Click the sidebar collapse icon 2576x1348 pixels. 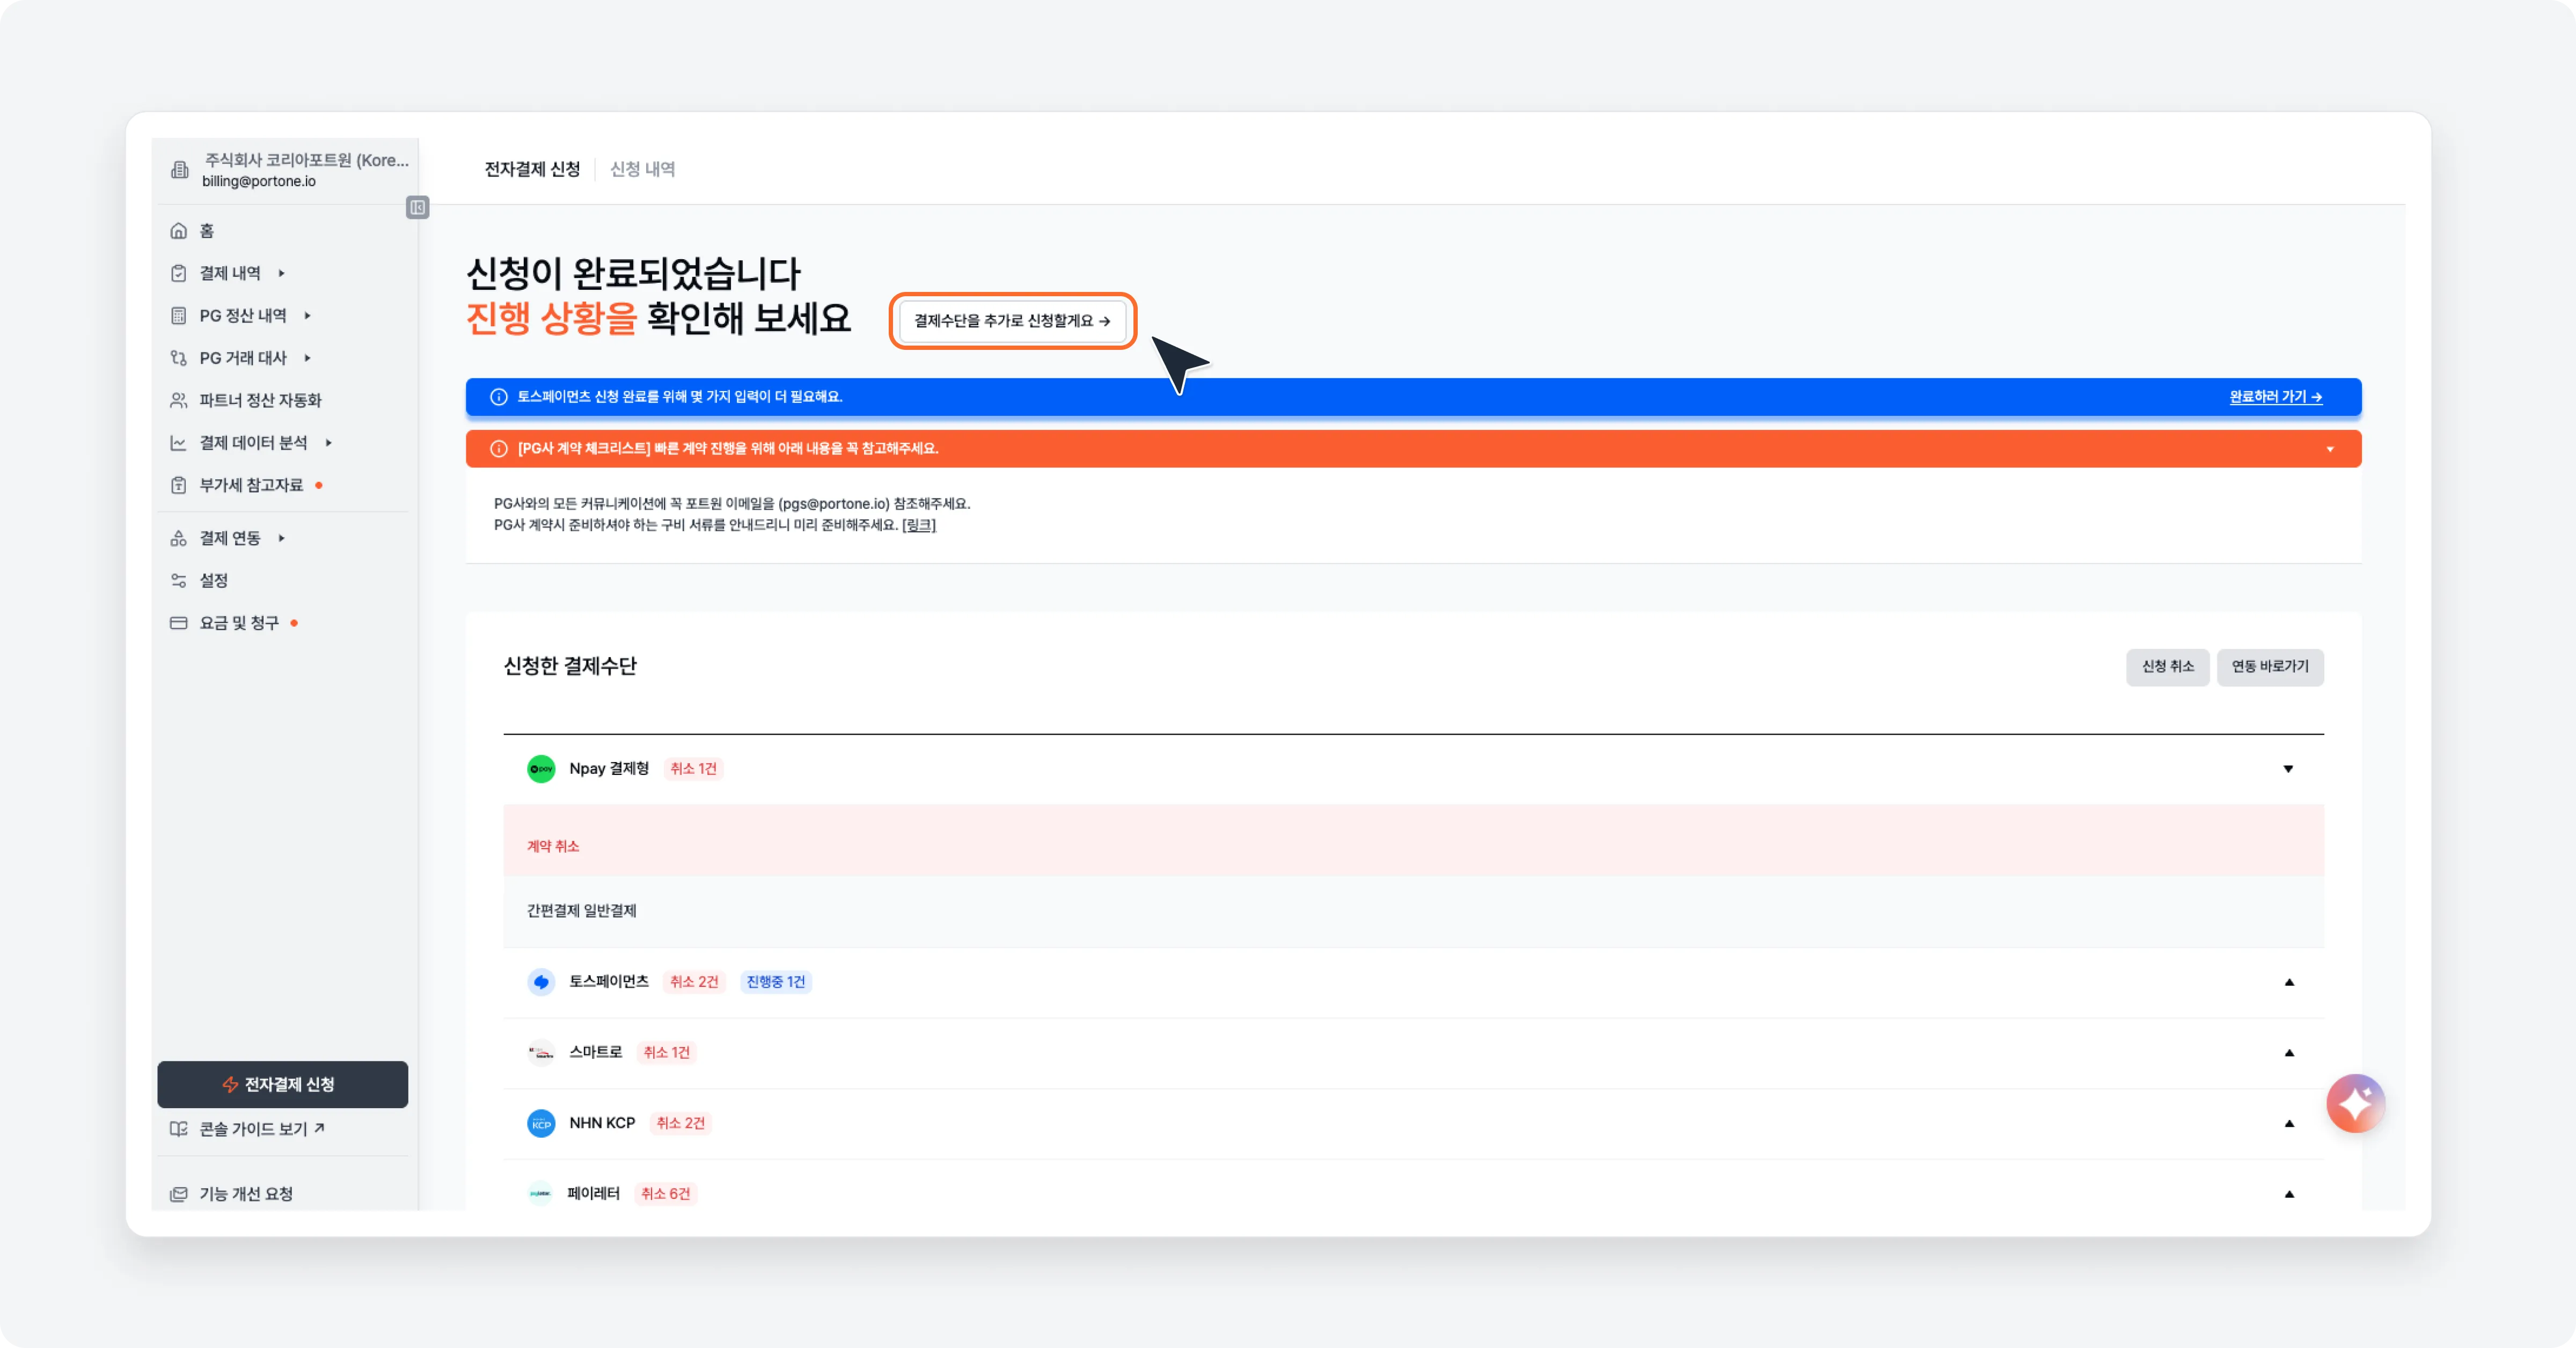pyautogui.click(x=418, y=208)
